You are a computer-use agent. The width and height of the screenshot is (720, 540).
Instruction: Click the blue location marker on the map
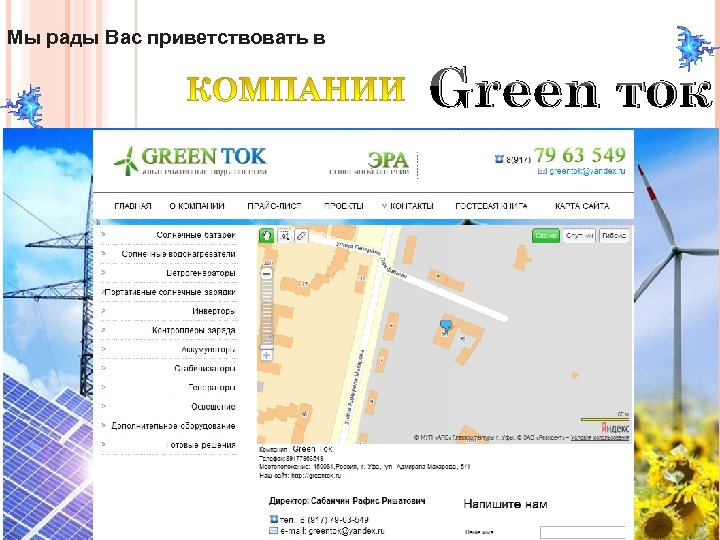(445, 326)
